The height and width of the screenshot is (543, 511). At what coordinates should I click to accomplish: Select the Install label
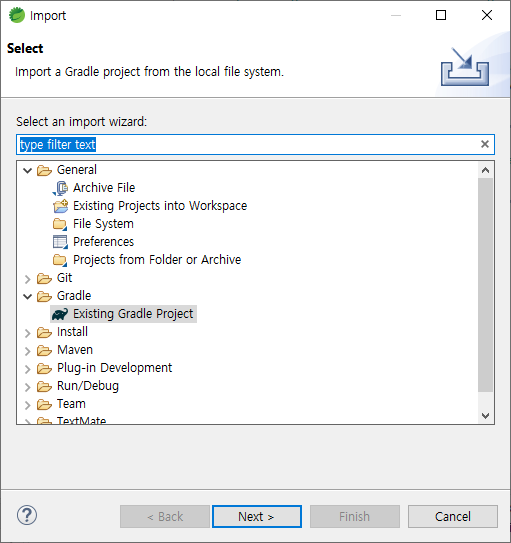pos(72,332)
